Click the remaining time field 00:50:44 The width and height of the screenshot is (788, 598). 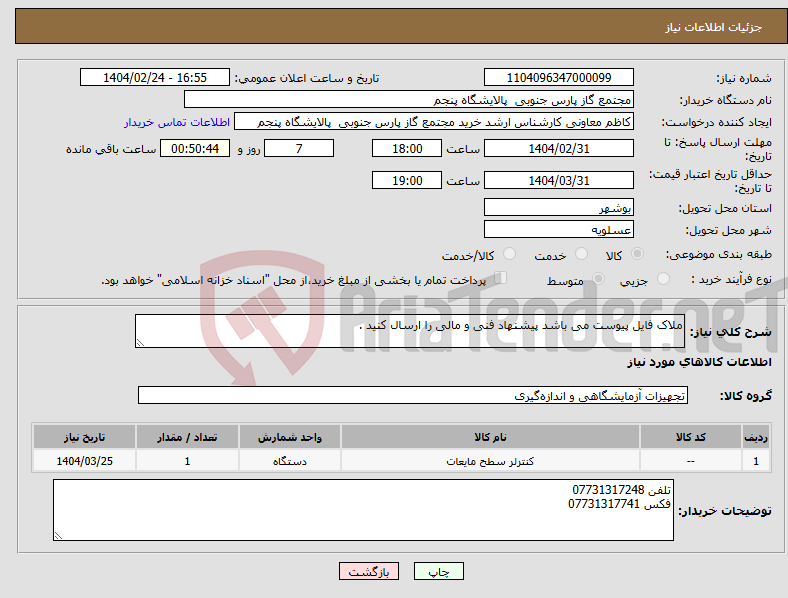tap(195, 149)
